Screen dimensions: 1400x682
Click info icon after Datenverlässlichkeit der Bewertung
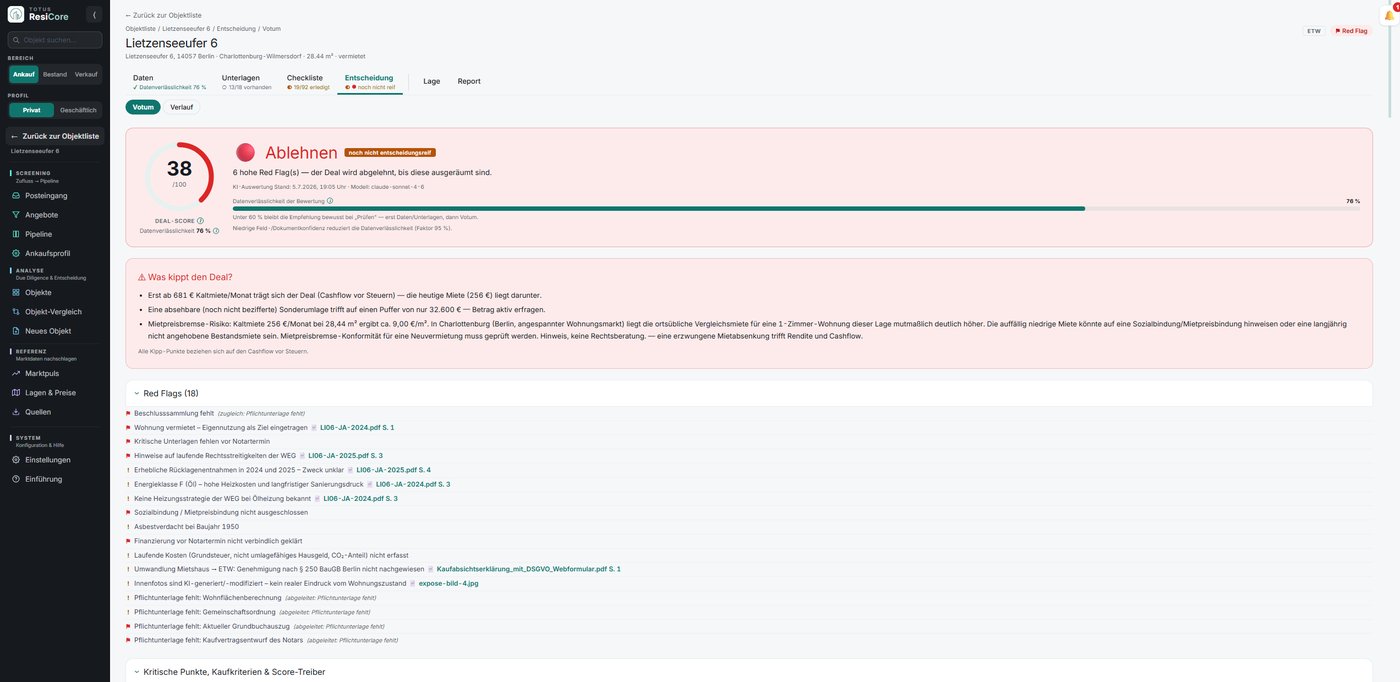[x=330, y=200]
